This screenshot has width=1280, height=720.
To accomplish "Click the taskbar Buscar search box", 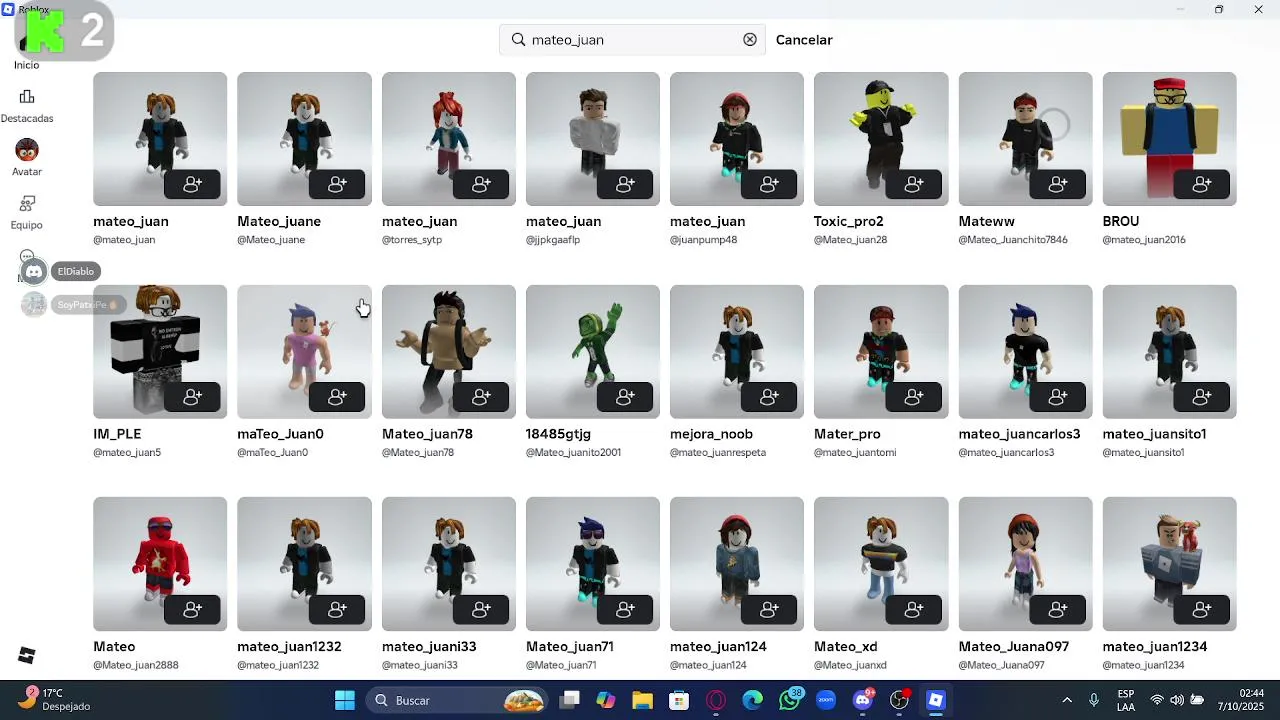I will pos(455,700).
